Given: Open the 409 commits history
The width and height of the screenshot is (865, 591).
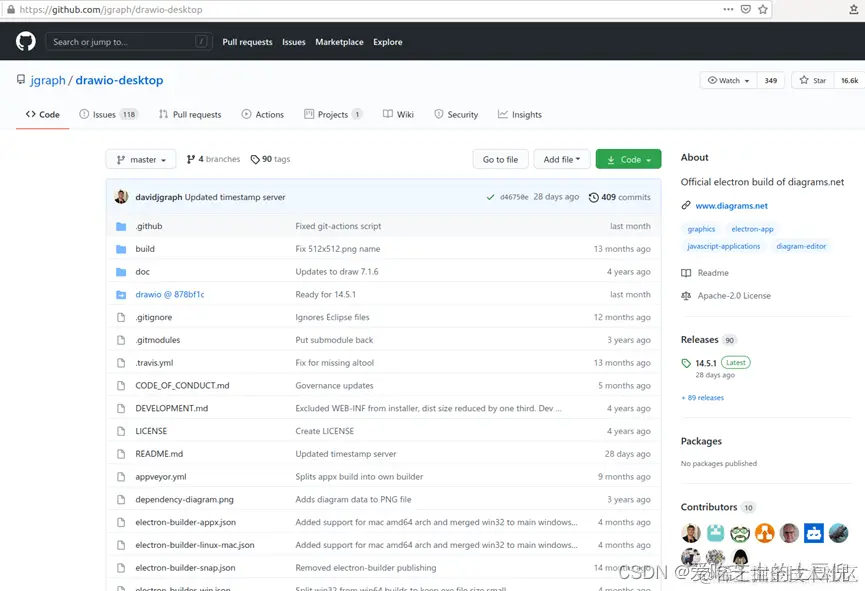Looking at the screenshot, I should tap(620, 197).
